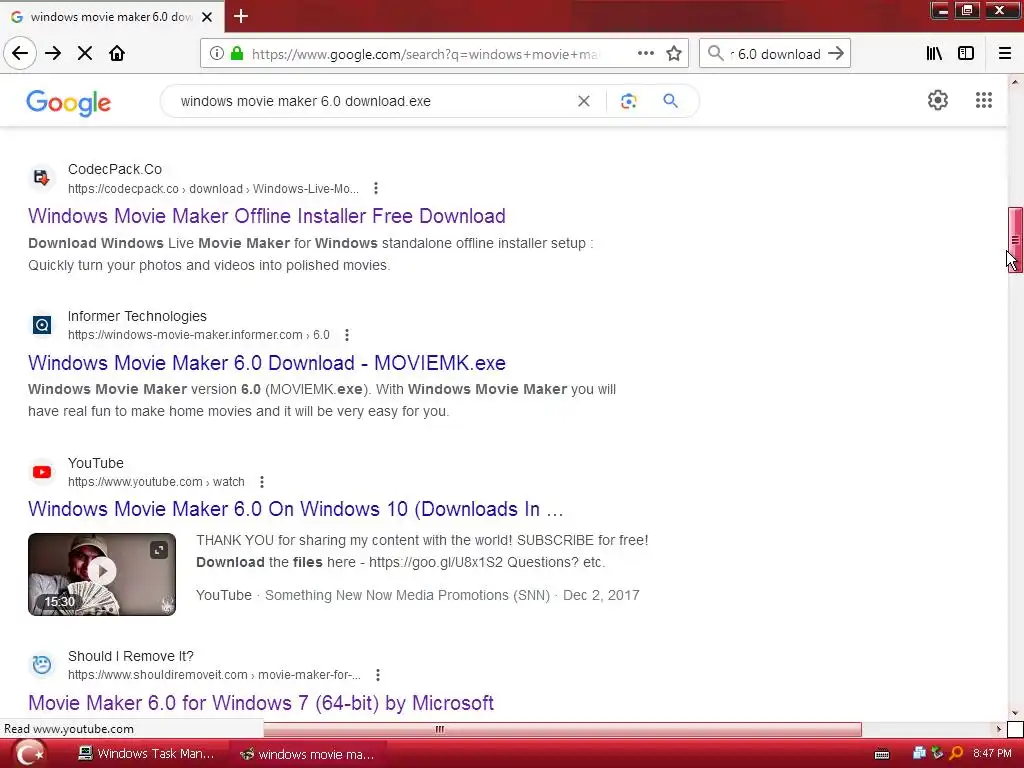Go to Google home via logo
The image size is (1024, 768).
[x=69, y=103]
